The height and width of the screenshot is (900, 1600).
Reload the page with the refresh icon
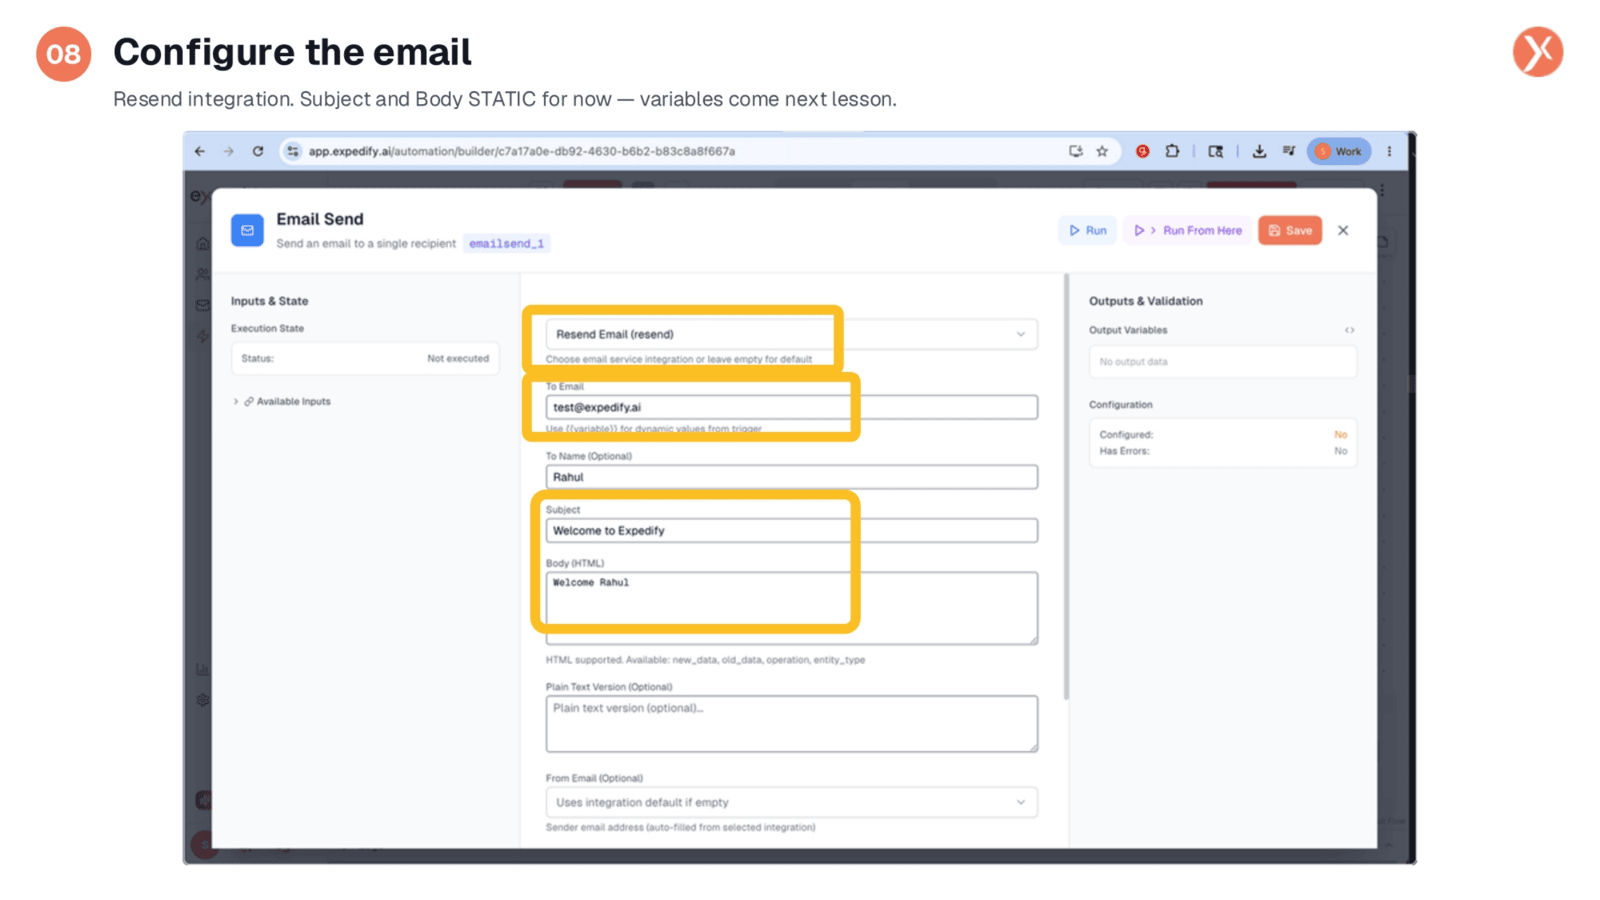[x=258, y=151]
